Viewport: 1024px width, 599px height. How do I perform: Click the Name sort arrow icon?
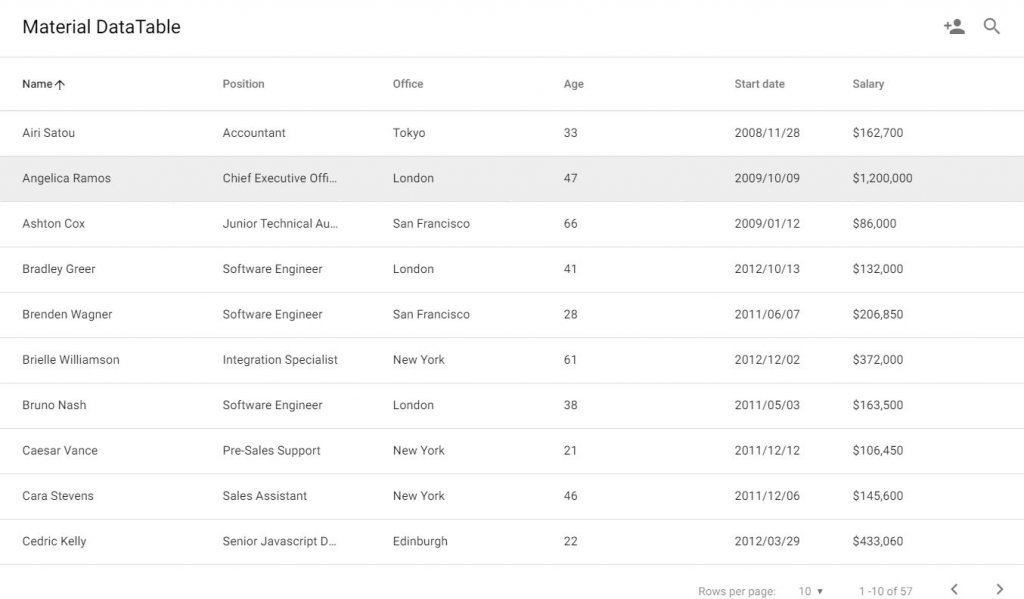60,84
